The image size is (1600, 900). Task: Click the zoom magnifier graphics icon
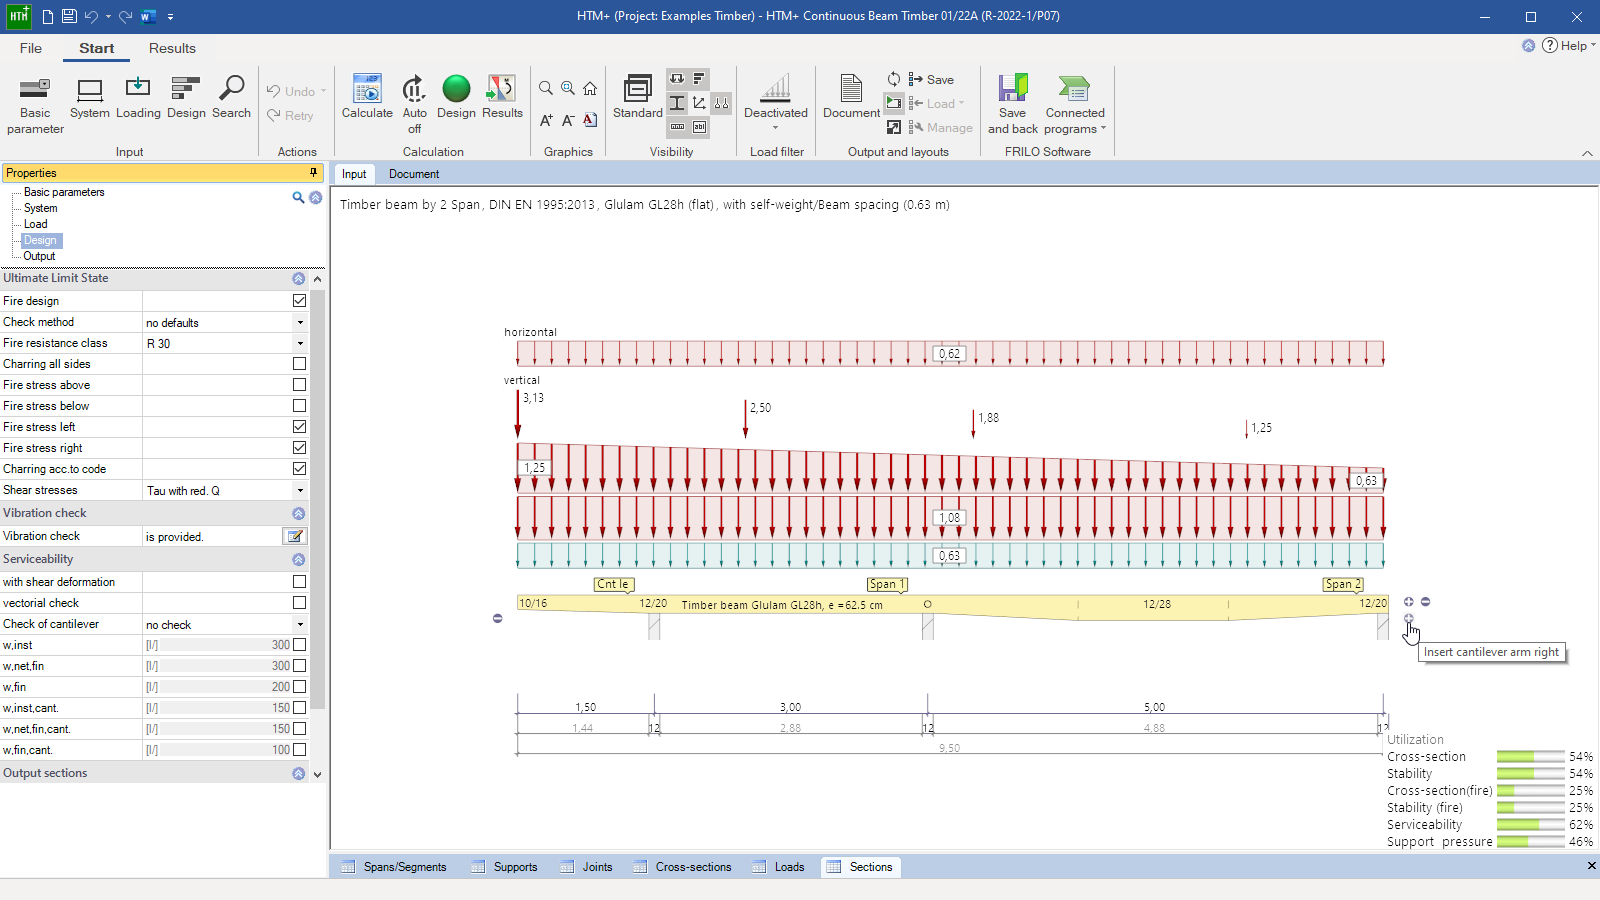pyautogui.click(x=546, y=88)
